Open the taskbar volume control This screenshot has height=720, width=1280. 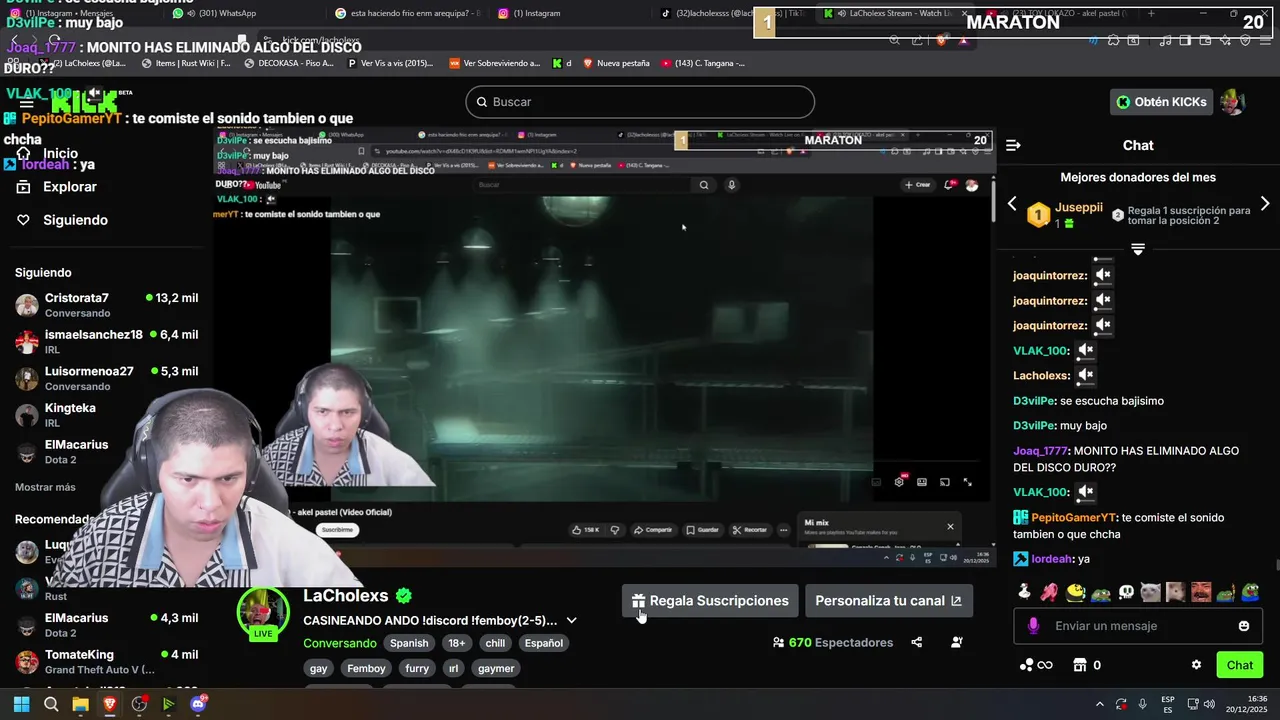[x=1209, y=704]
